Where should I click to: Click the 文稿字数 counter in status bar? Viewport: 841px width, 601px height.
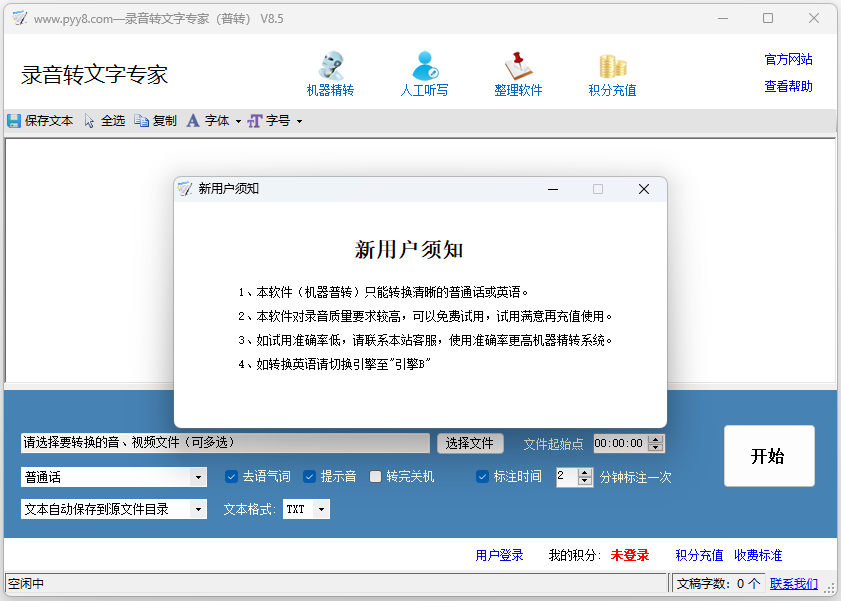point(718,584)
